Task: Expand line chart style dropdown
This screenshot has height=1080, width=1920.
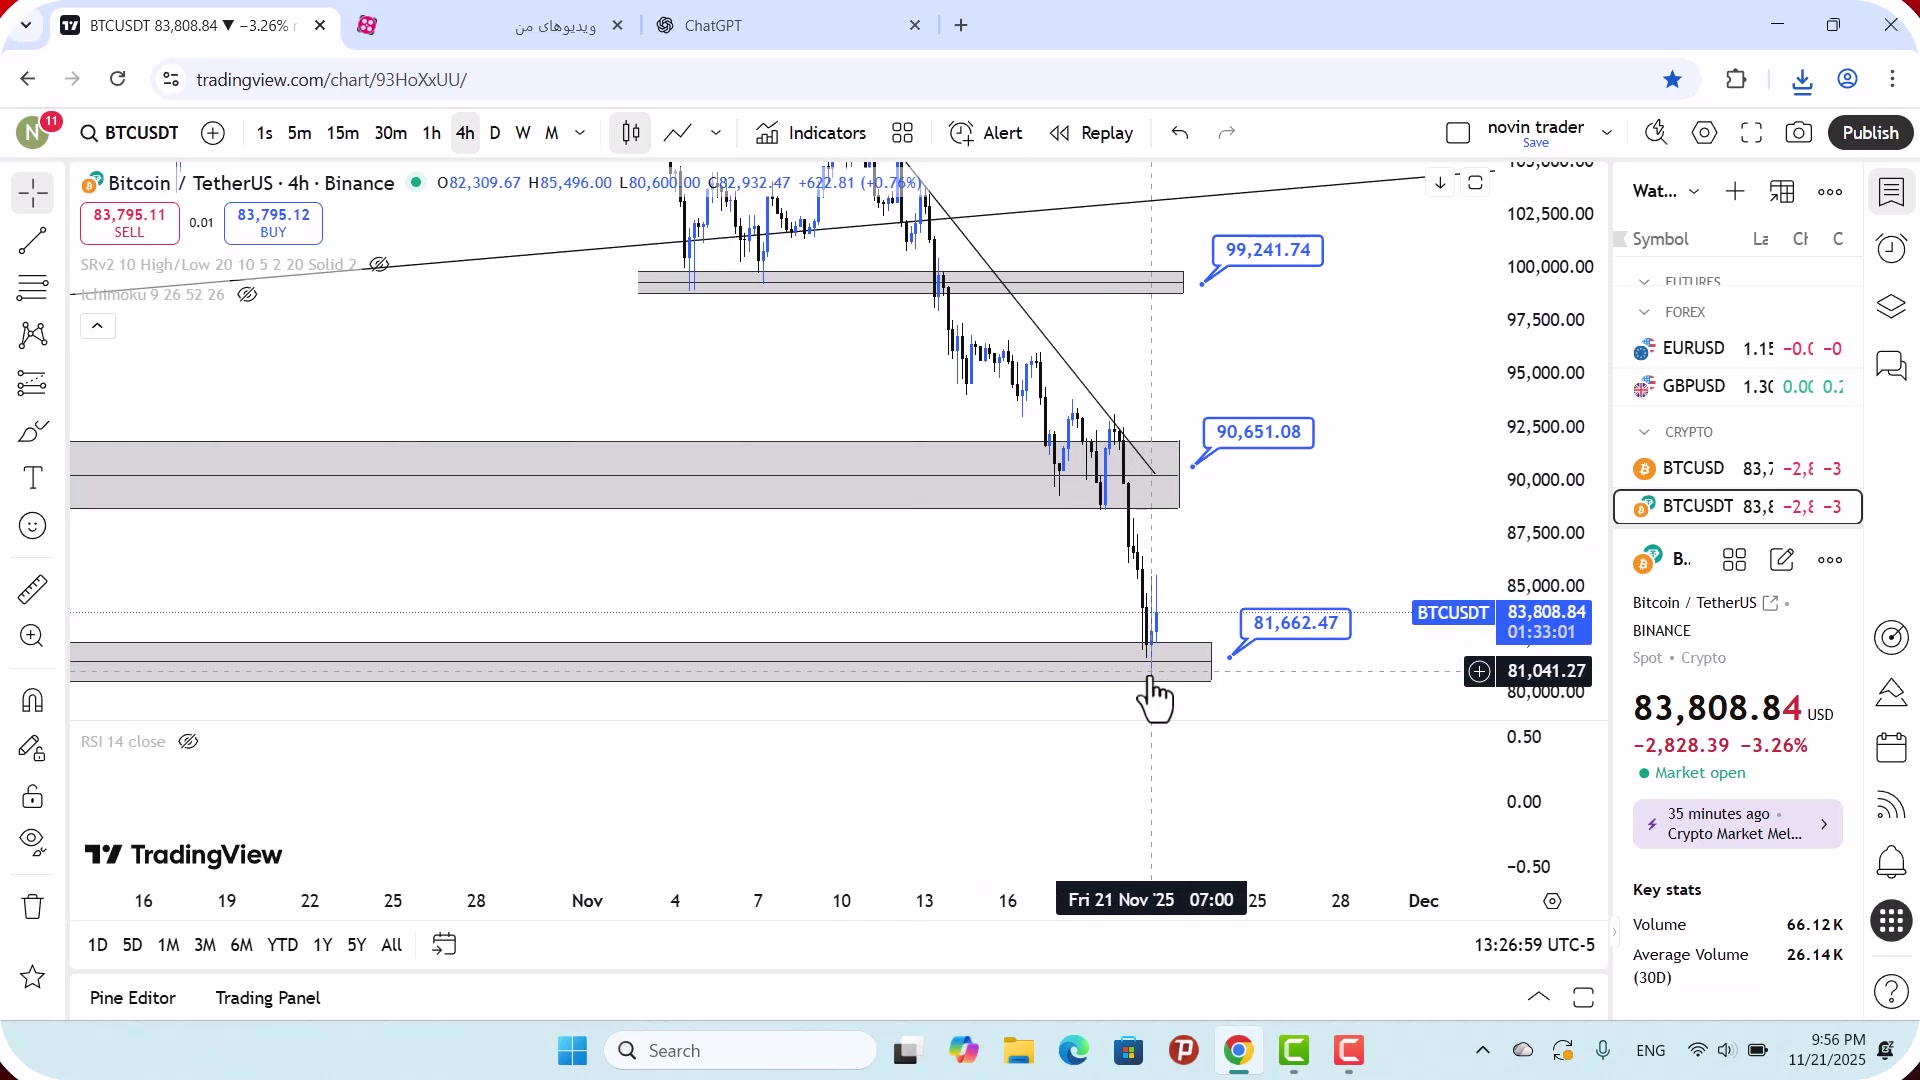Action: click(x=716, y=133)
